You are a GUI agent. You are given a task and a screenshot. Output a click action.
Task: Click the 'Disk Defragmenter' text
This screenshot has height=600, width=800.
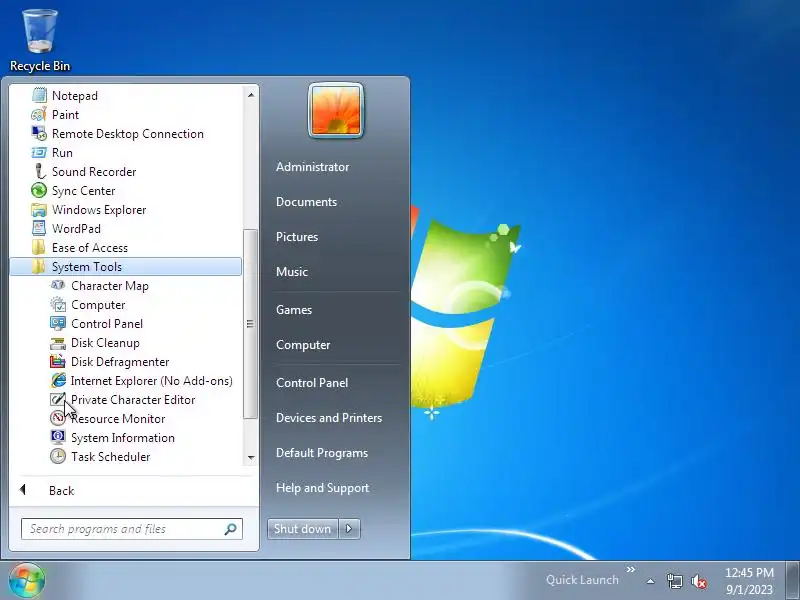[120, 361]
